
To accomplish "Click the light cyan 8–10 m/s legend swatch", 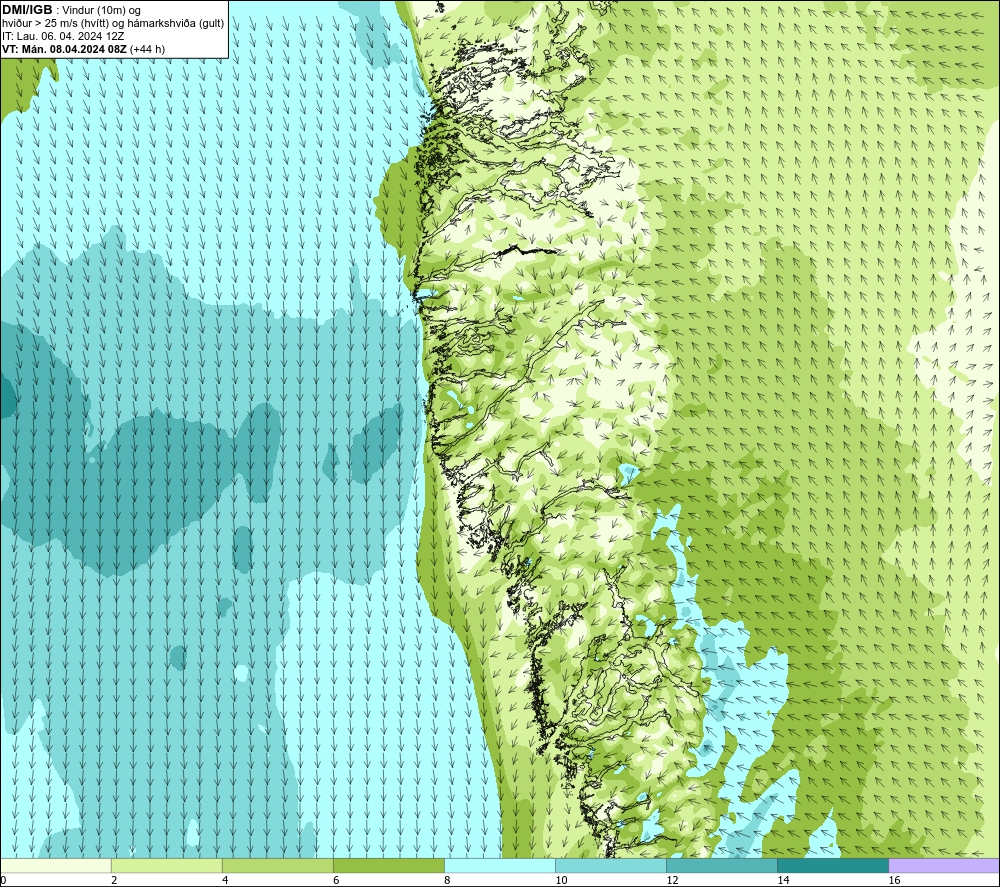I will pos(500,865).
